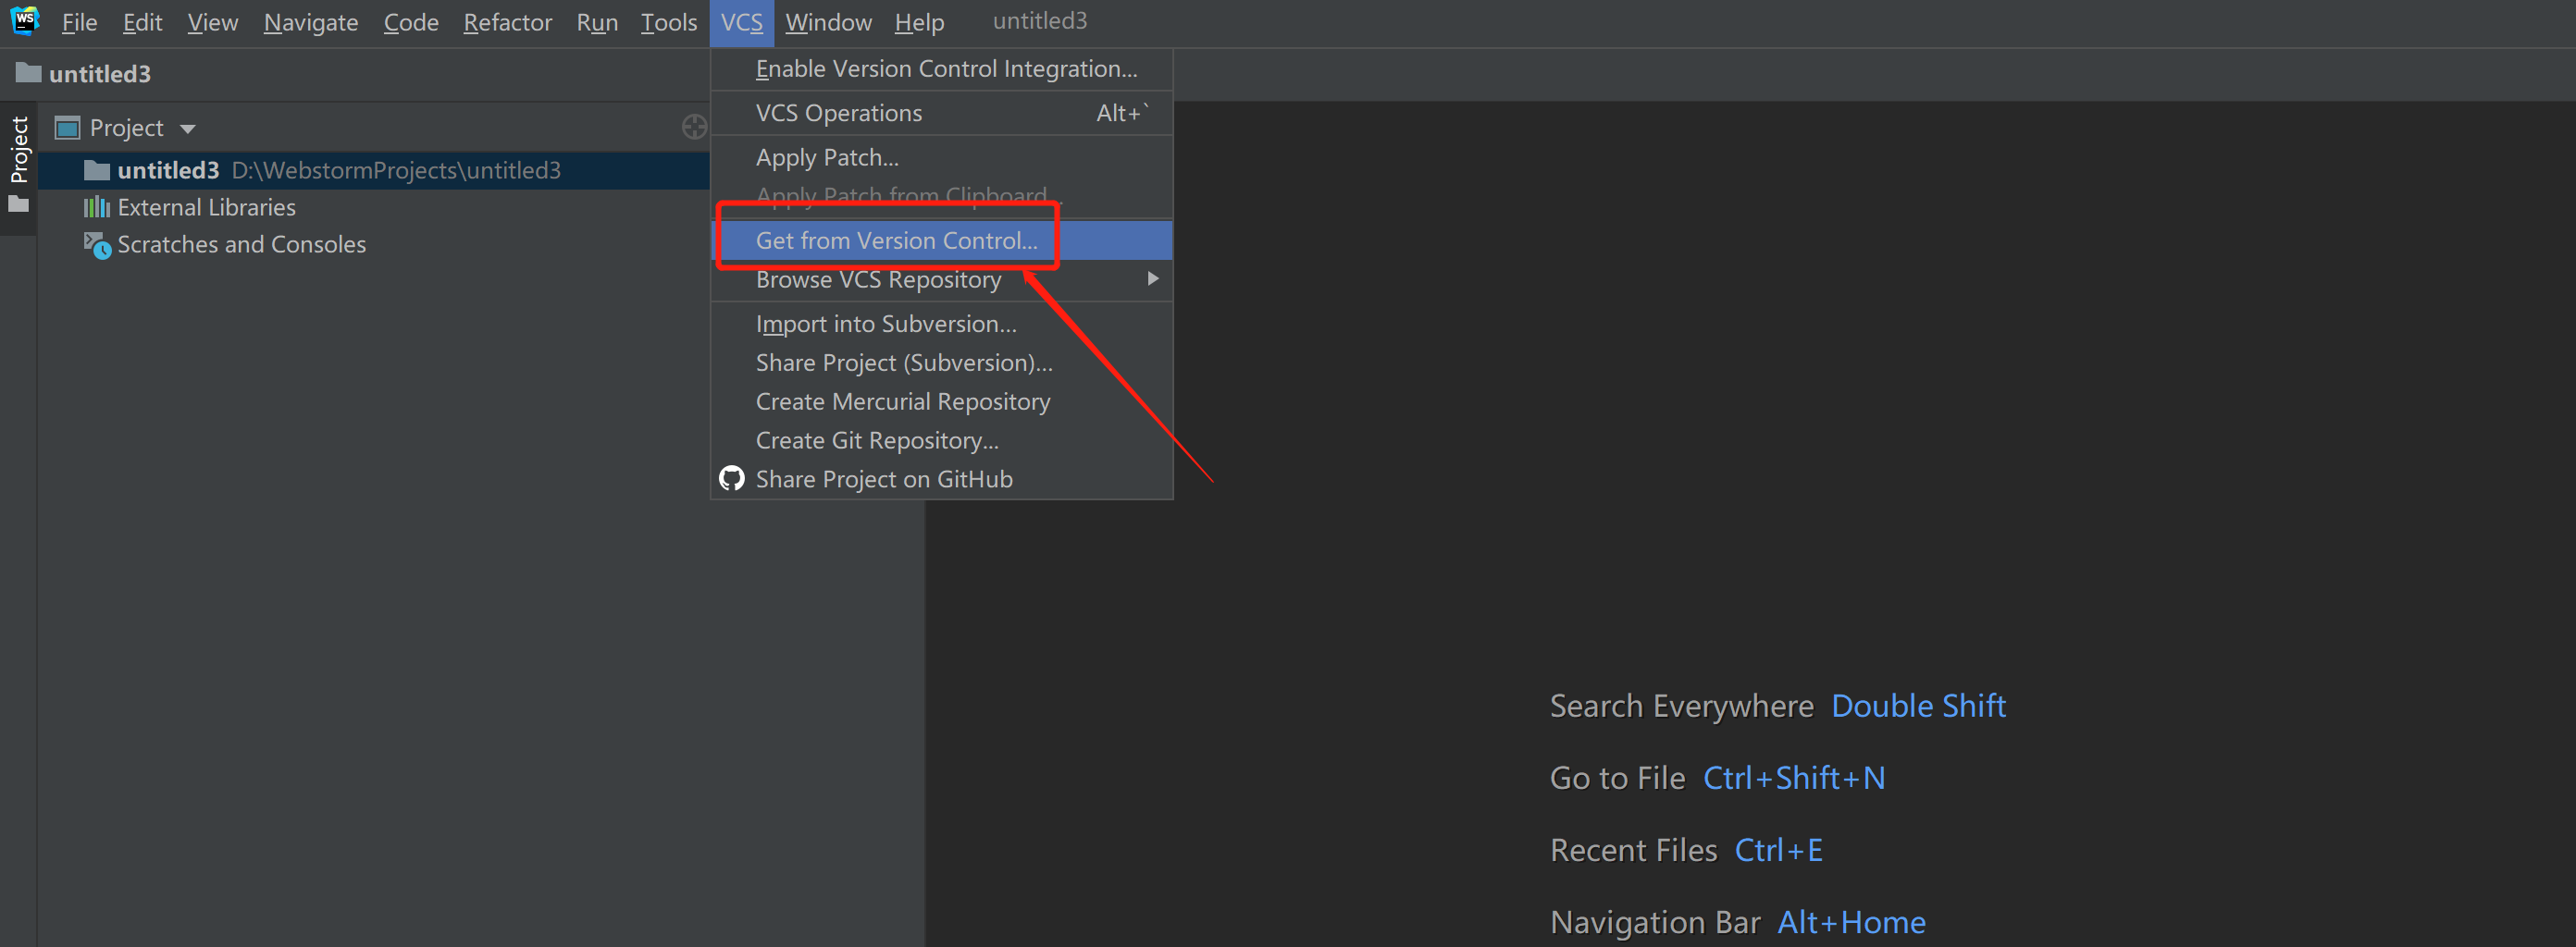Click the Select Opened File crosshair icon

[x=694, y=127]
